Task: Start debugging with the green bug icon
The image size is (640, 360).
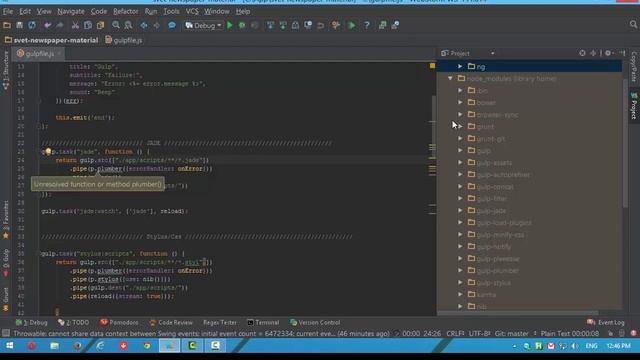Action: coord(242,25)
